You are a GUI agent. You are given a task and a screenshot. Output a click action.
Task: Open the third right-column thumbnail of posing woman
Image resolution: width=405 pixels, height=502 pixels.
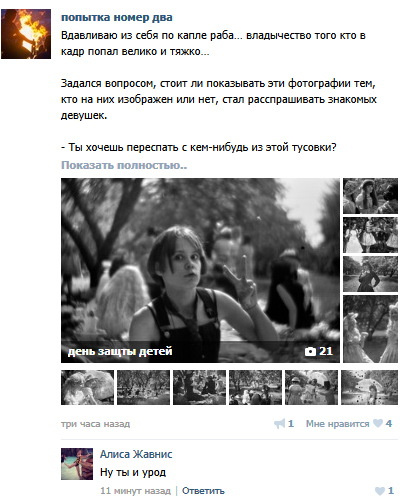point(370,274)
